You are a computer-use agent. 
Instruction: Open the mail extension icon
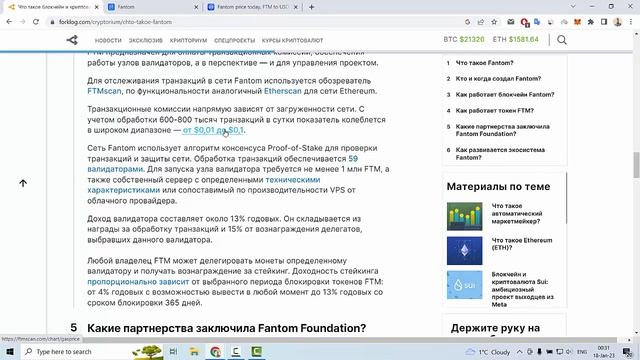(x=511, y=22)
